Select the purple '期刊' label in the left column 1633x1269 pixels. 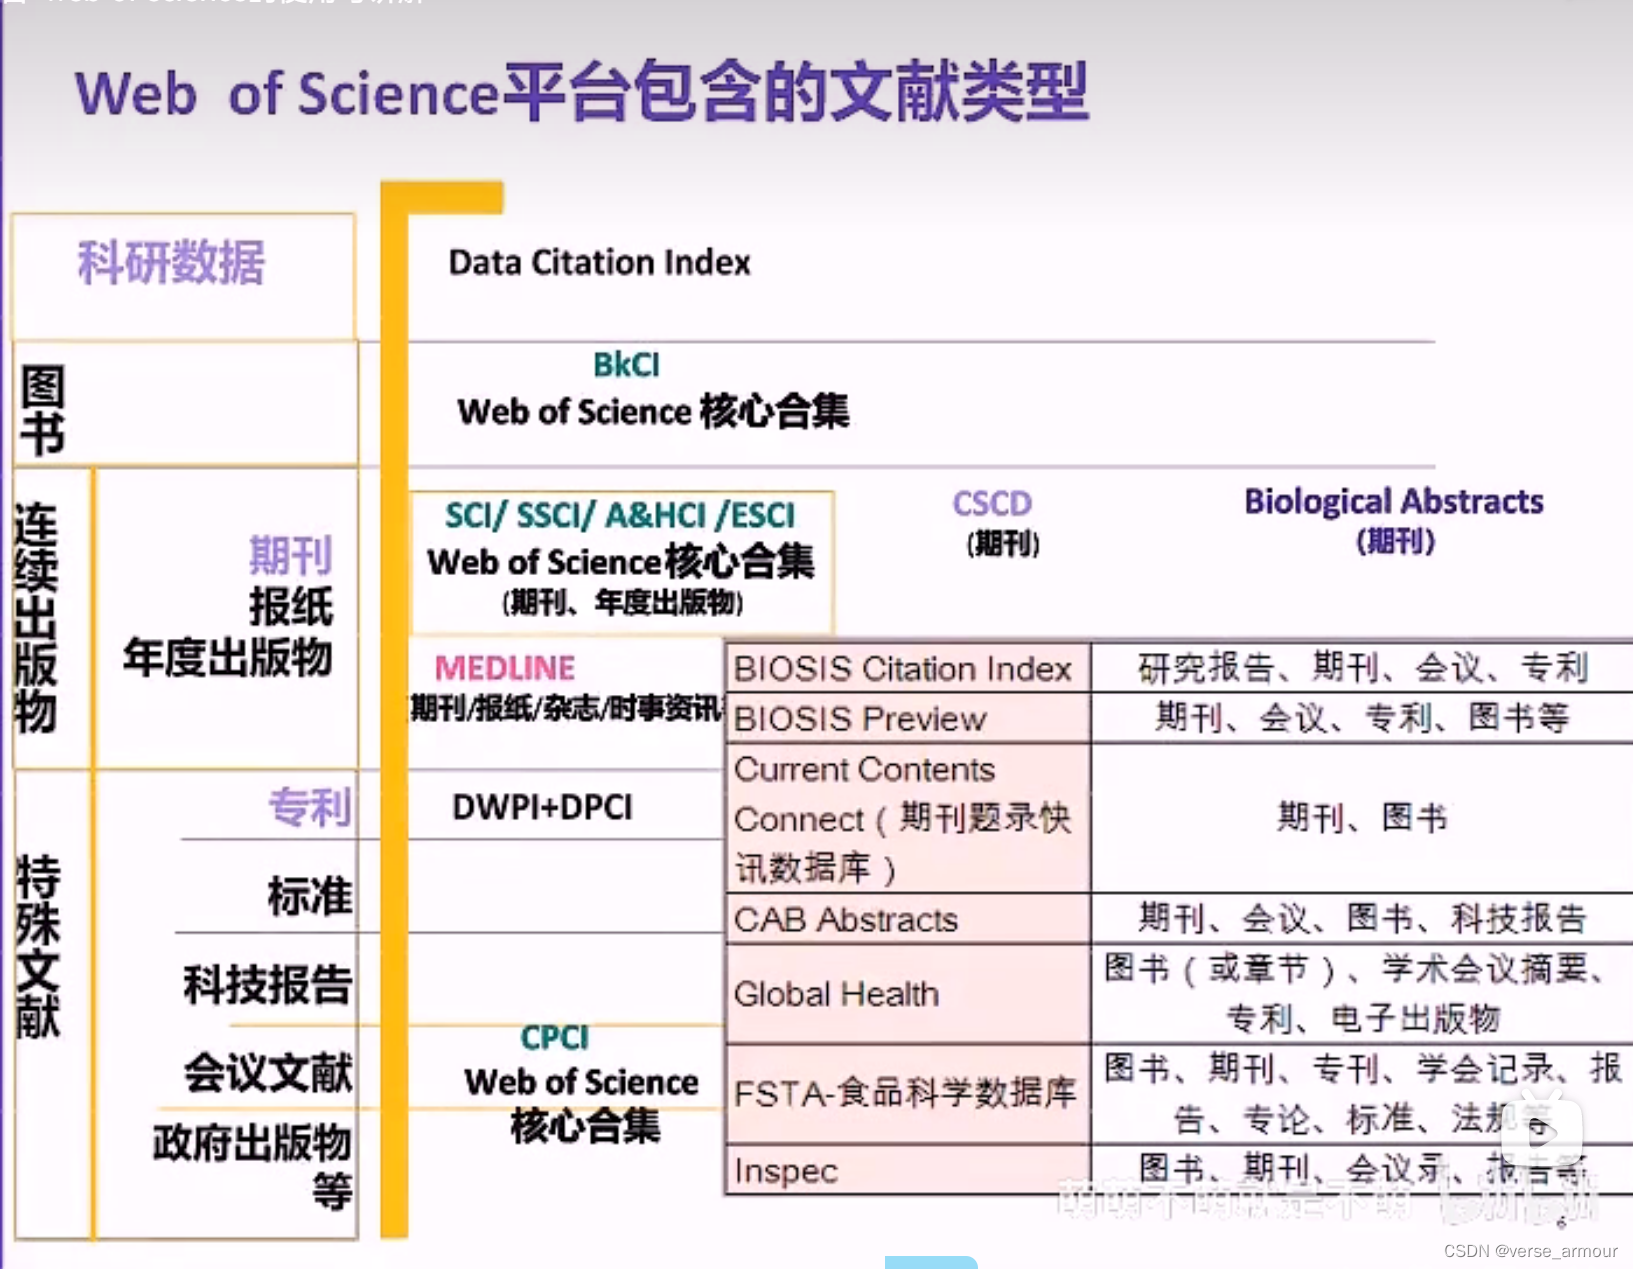click(291, 555)
